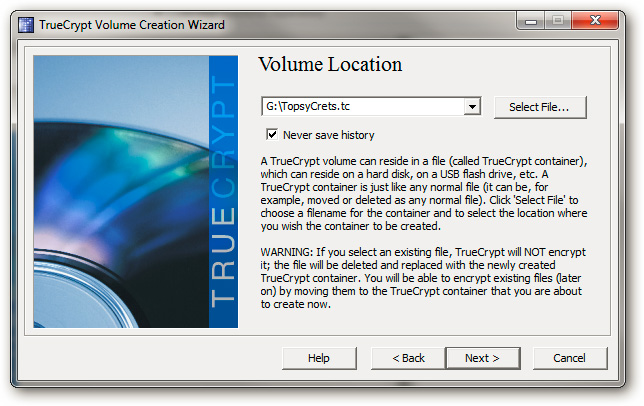The image size is (644, 406).
Task: Cancel the volume creation wizard
Action: (x=570, y=358)
